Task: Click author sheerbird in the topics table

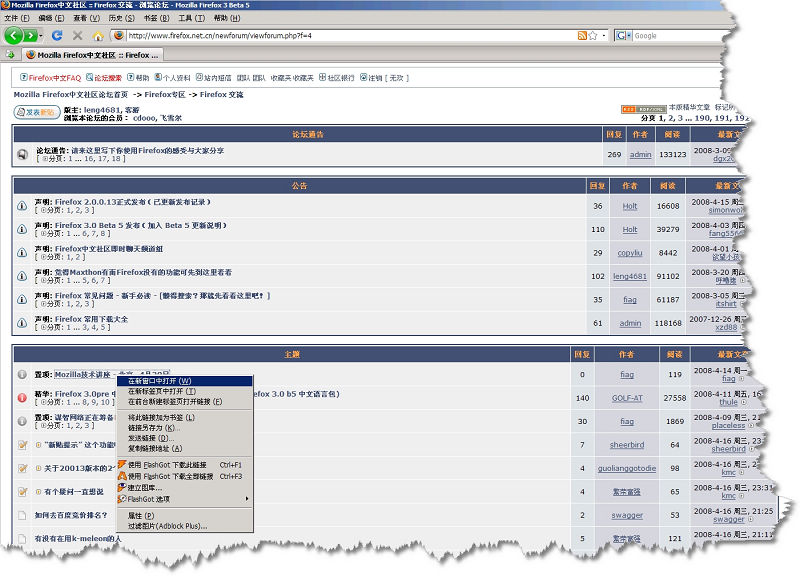Action: click(627, 445)
